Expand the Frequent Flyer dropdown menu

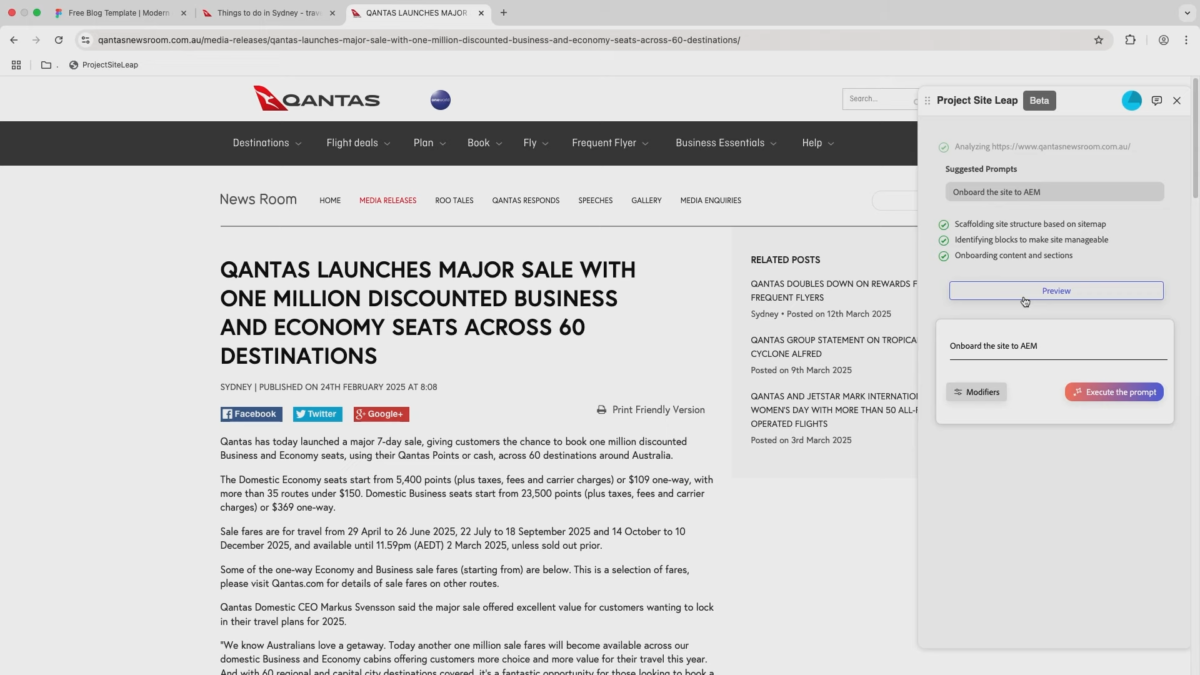coord(609,143)
